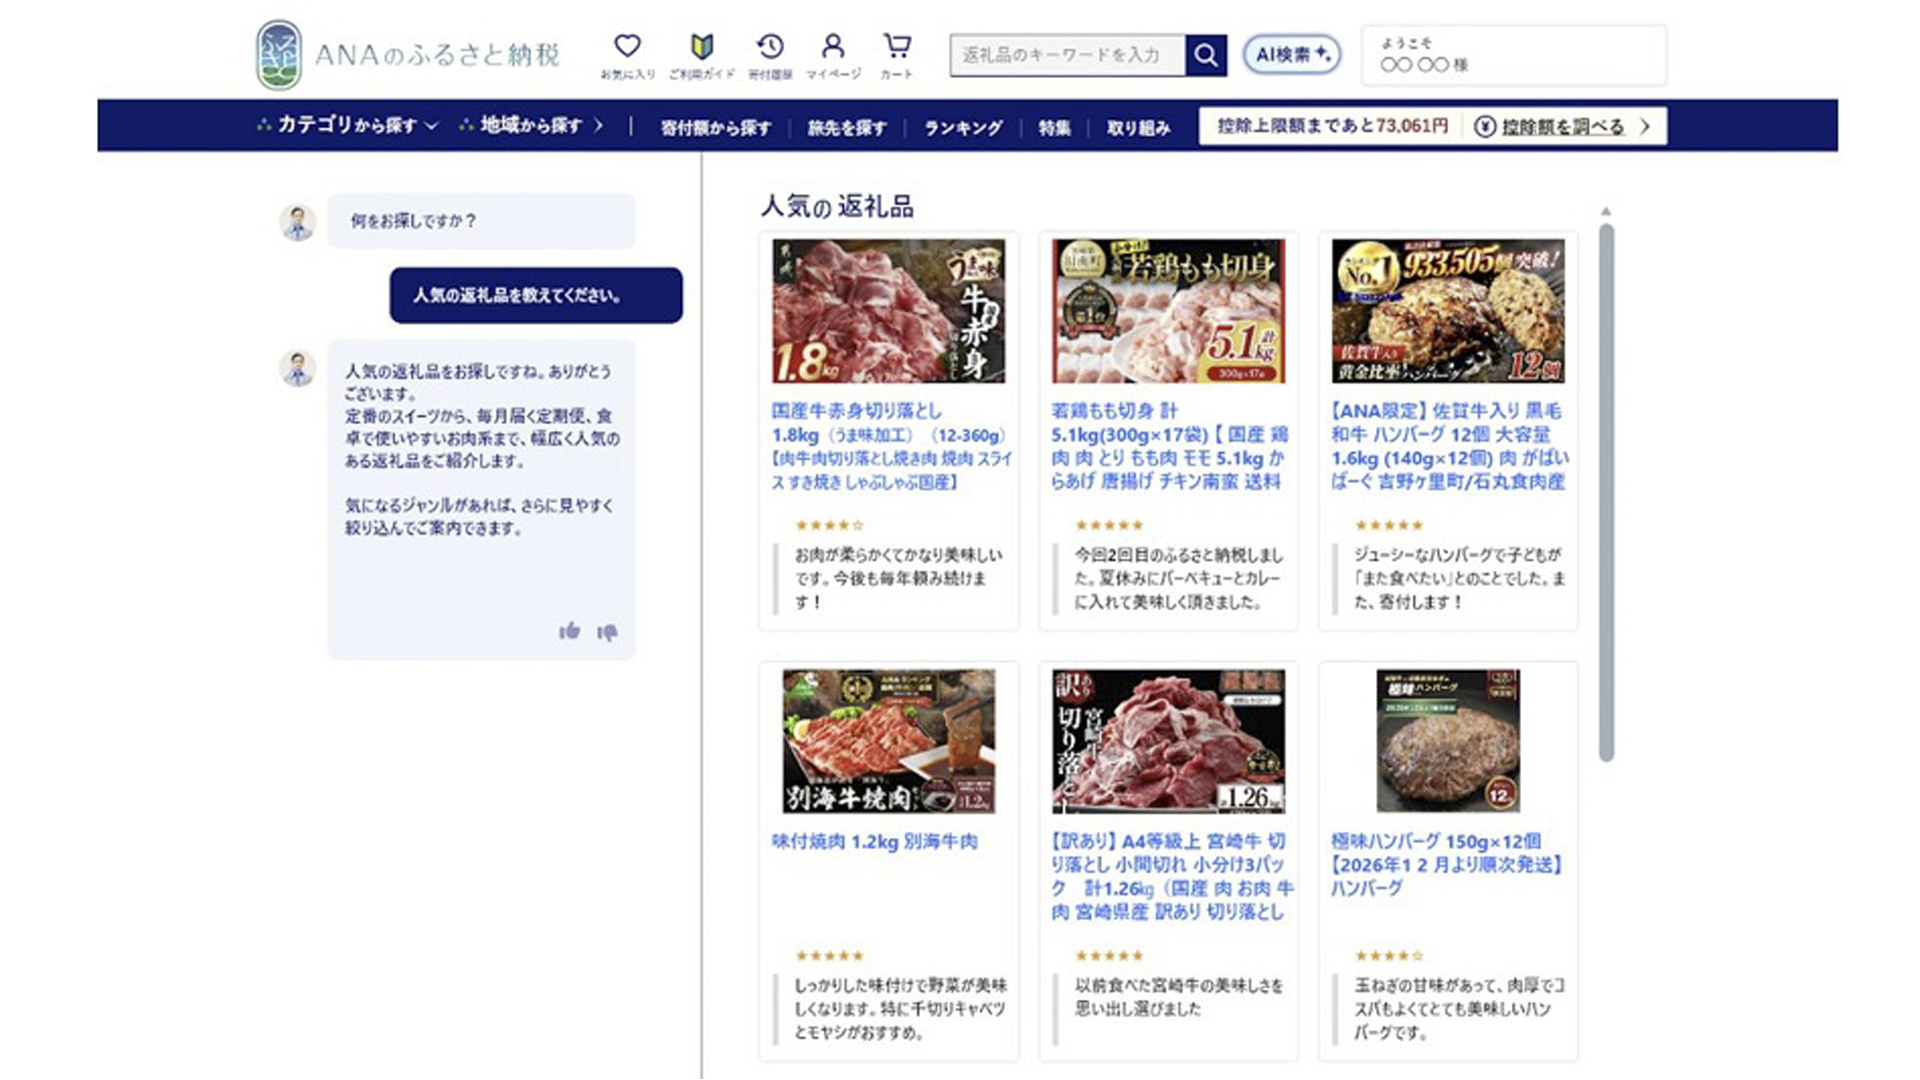Click the yen deduction calculator icon
This screenshot has height=1080, width=1920.
(1485, 127)
